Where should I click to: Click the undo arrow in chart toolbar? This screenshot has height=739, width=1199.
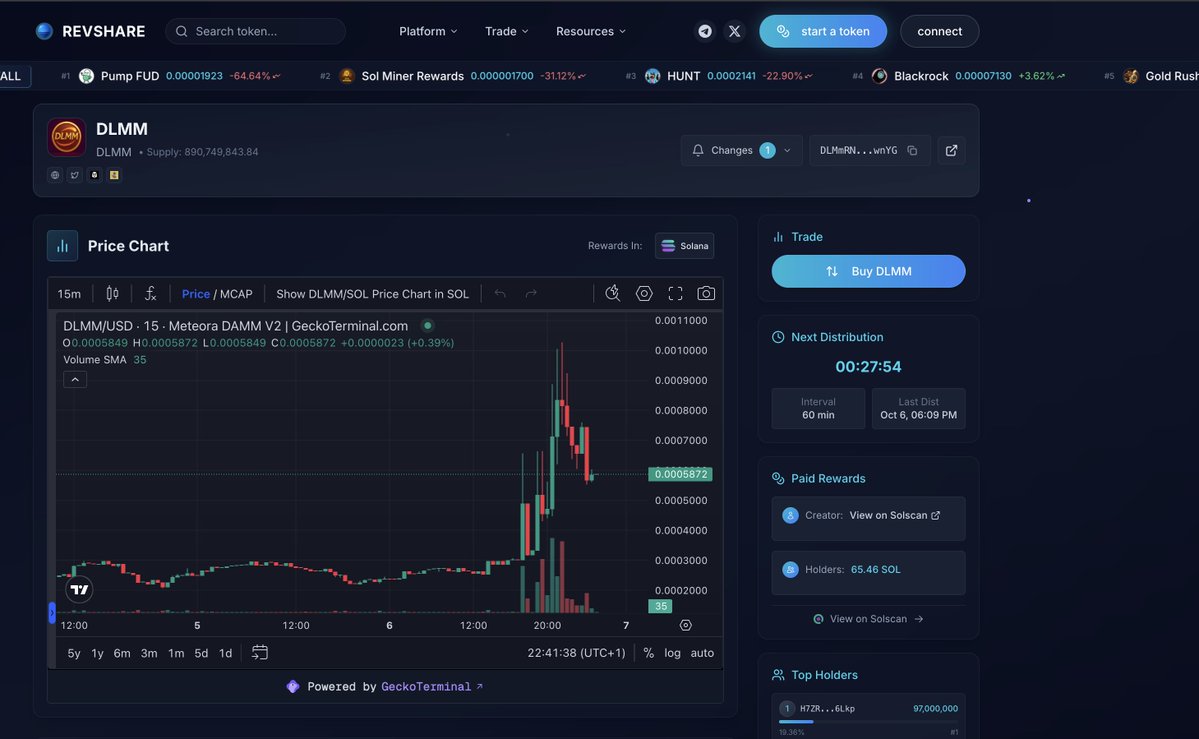tap(500, 294)
